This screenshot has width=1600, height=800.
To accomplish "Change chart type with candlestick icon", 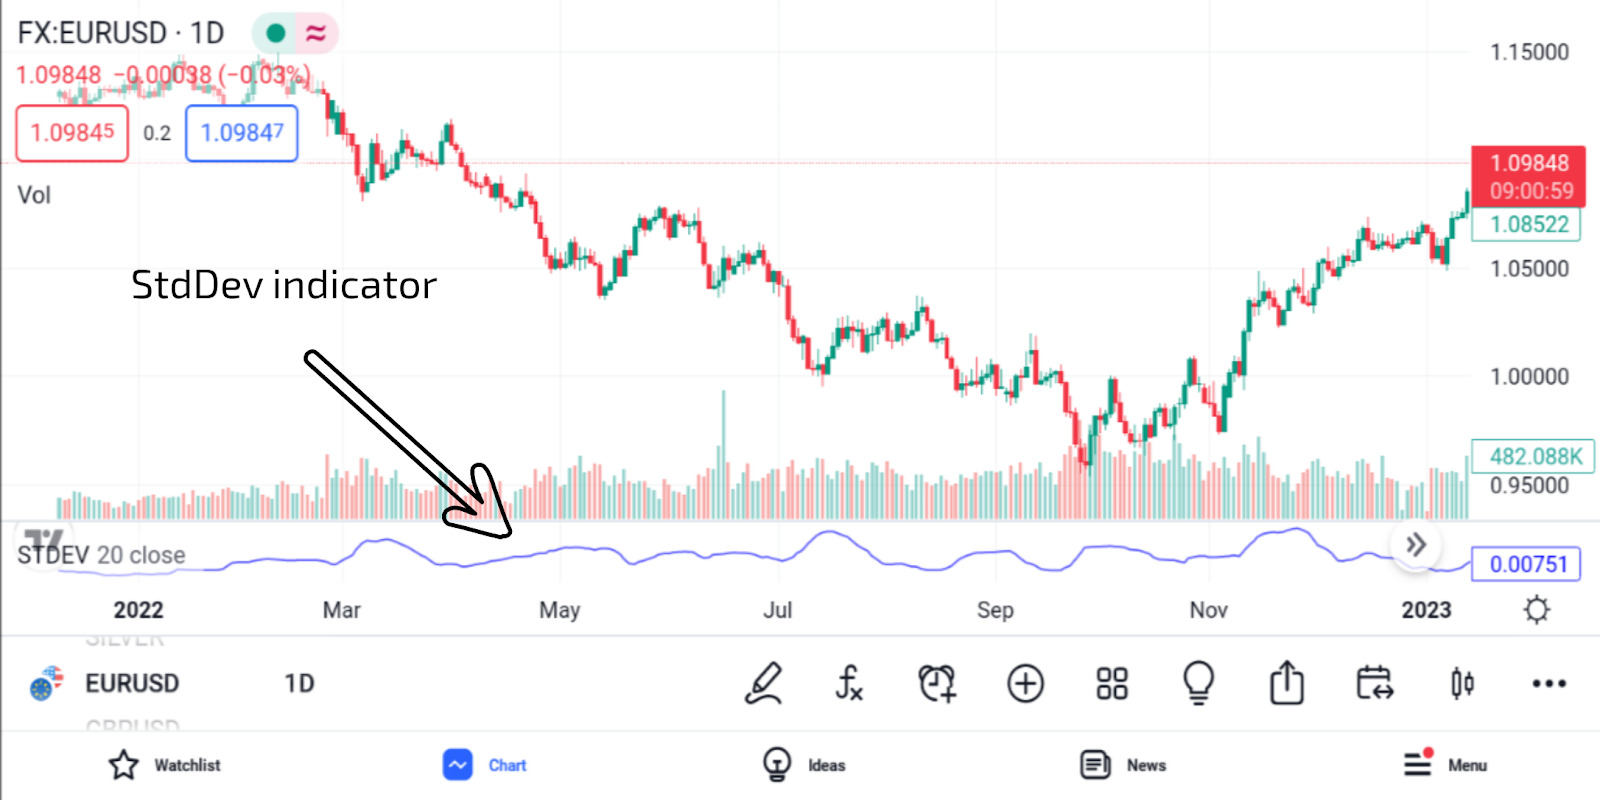I will coord(1461,684).
